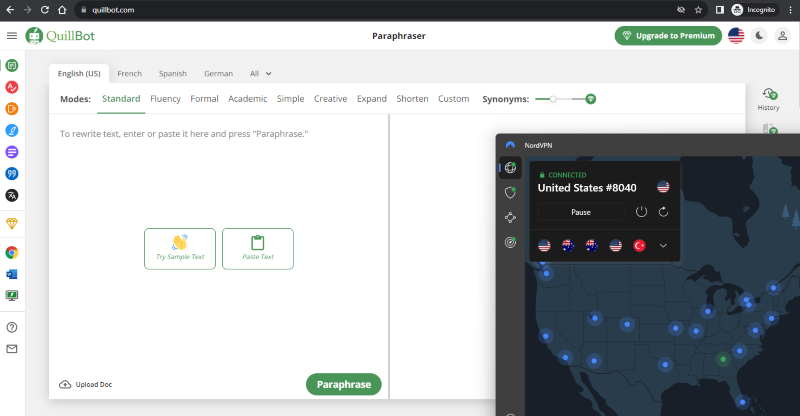The width and height of the screenshot is (800, 416).
Task: Select the Fluency paraphrase mode
Action: 165,99
